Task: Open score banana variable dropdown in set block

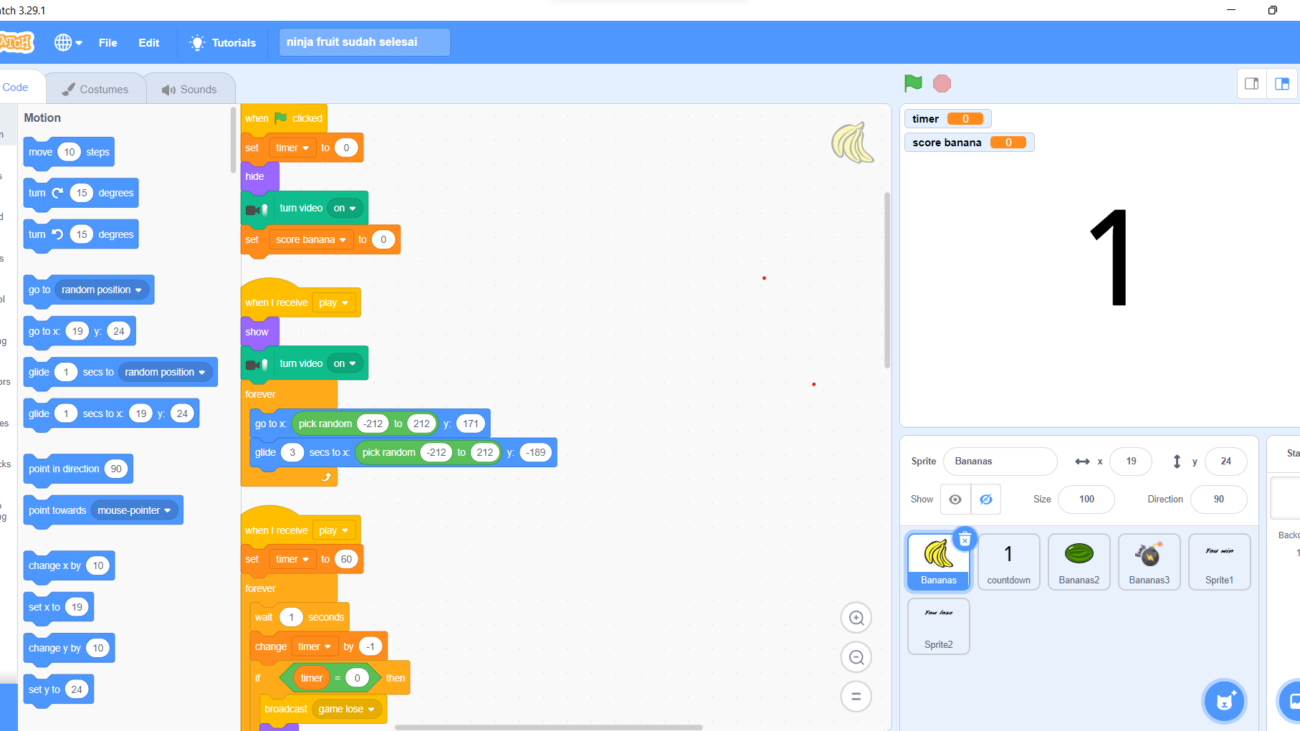Action: point(311,240)
